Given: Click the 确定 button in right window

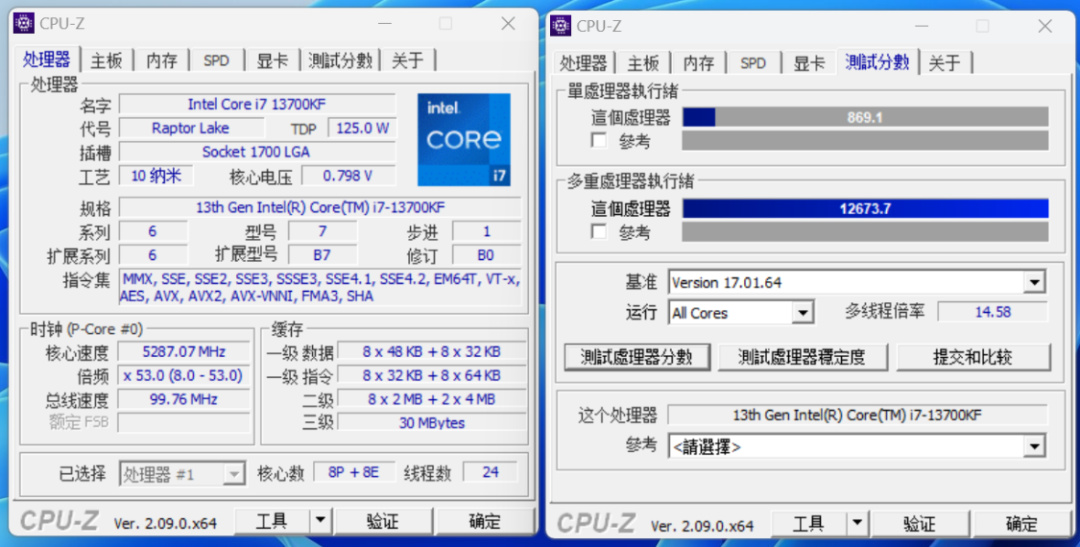Looking at the screenshot, I should [x=1022, y=523].
